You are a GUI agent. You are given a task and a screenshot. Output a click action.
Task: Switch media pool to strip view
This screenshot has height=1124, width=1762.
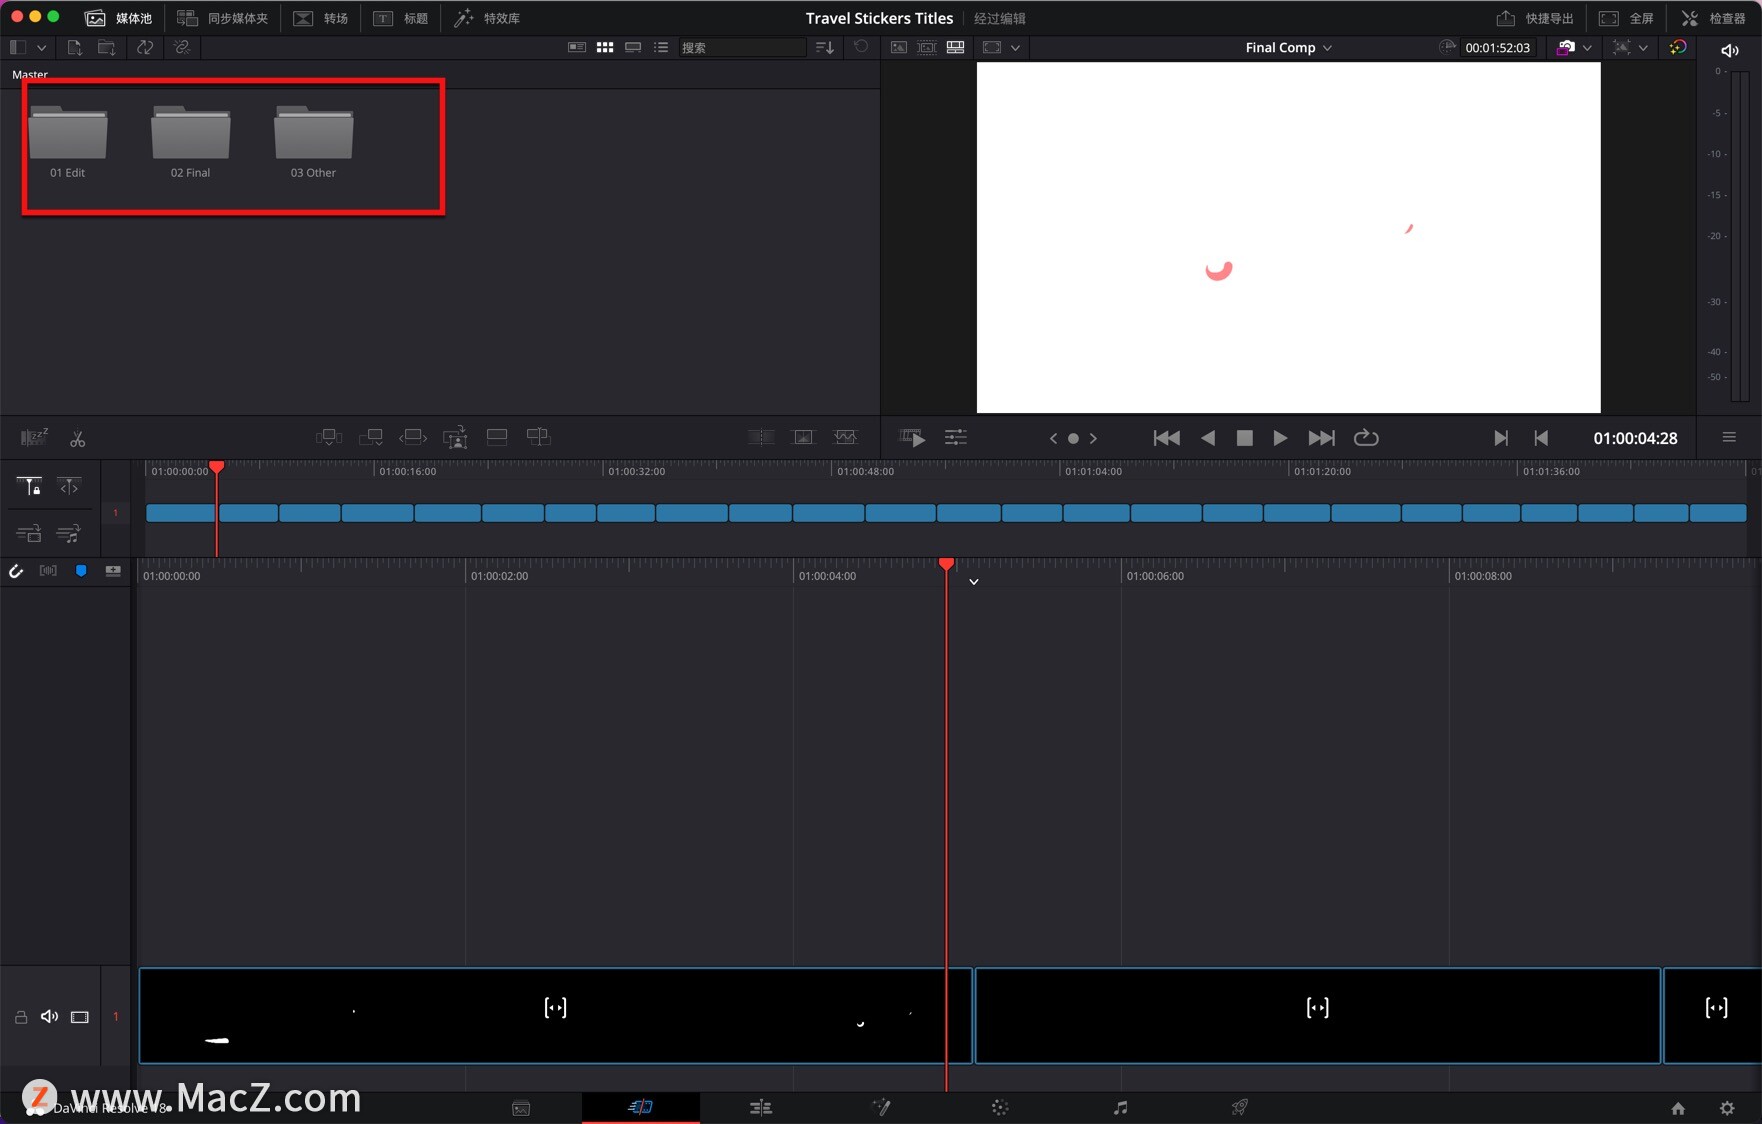click(x=633, y=47)
